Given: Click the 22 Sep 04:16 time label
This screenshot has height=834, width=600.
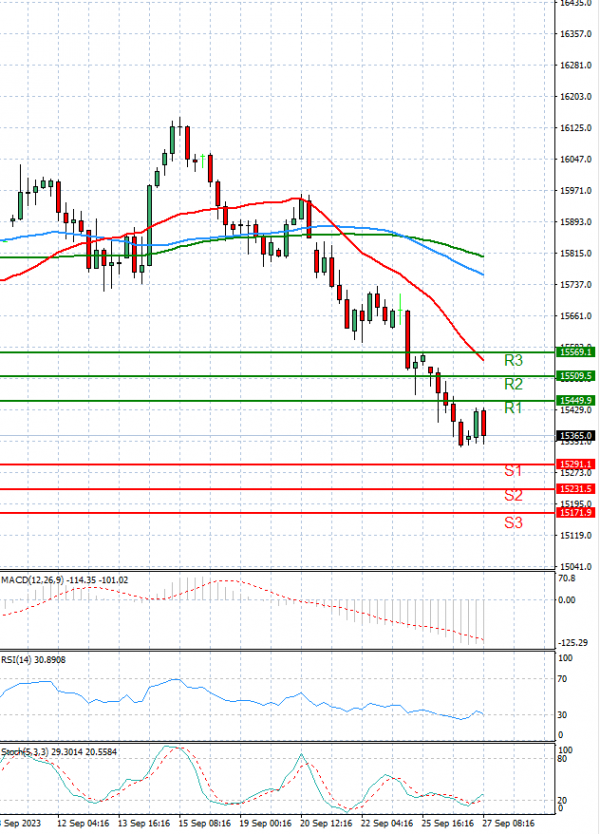Looking at the screenshot, I should tap(387, 824).
